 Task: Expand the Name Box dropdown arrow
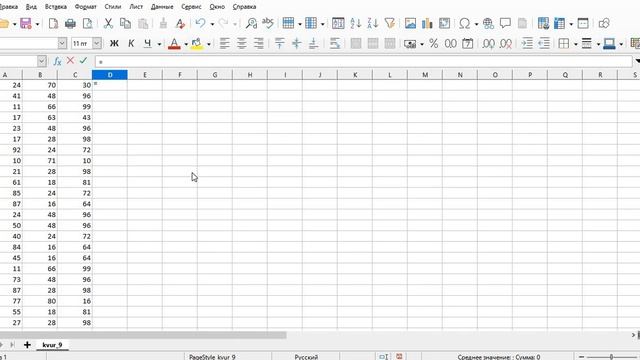(42, 61)
